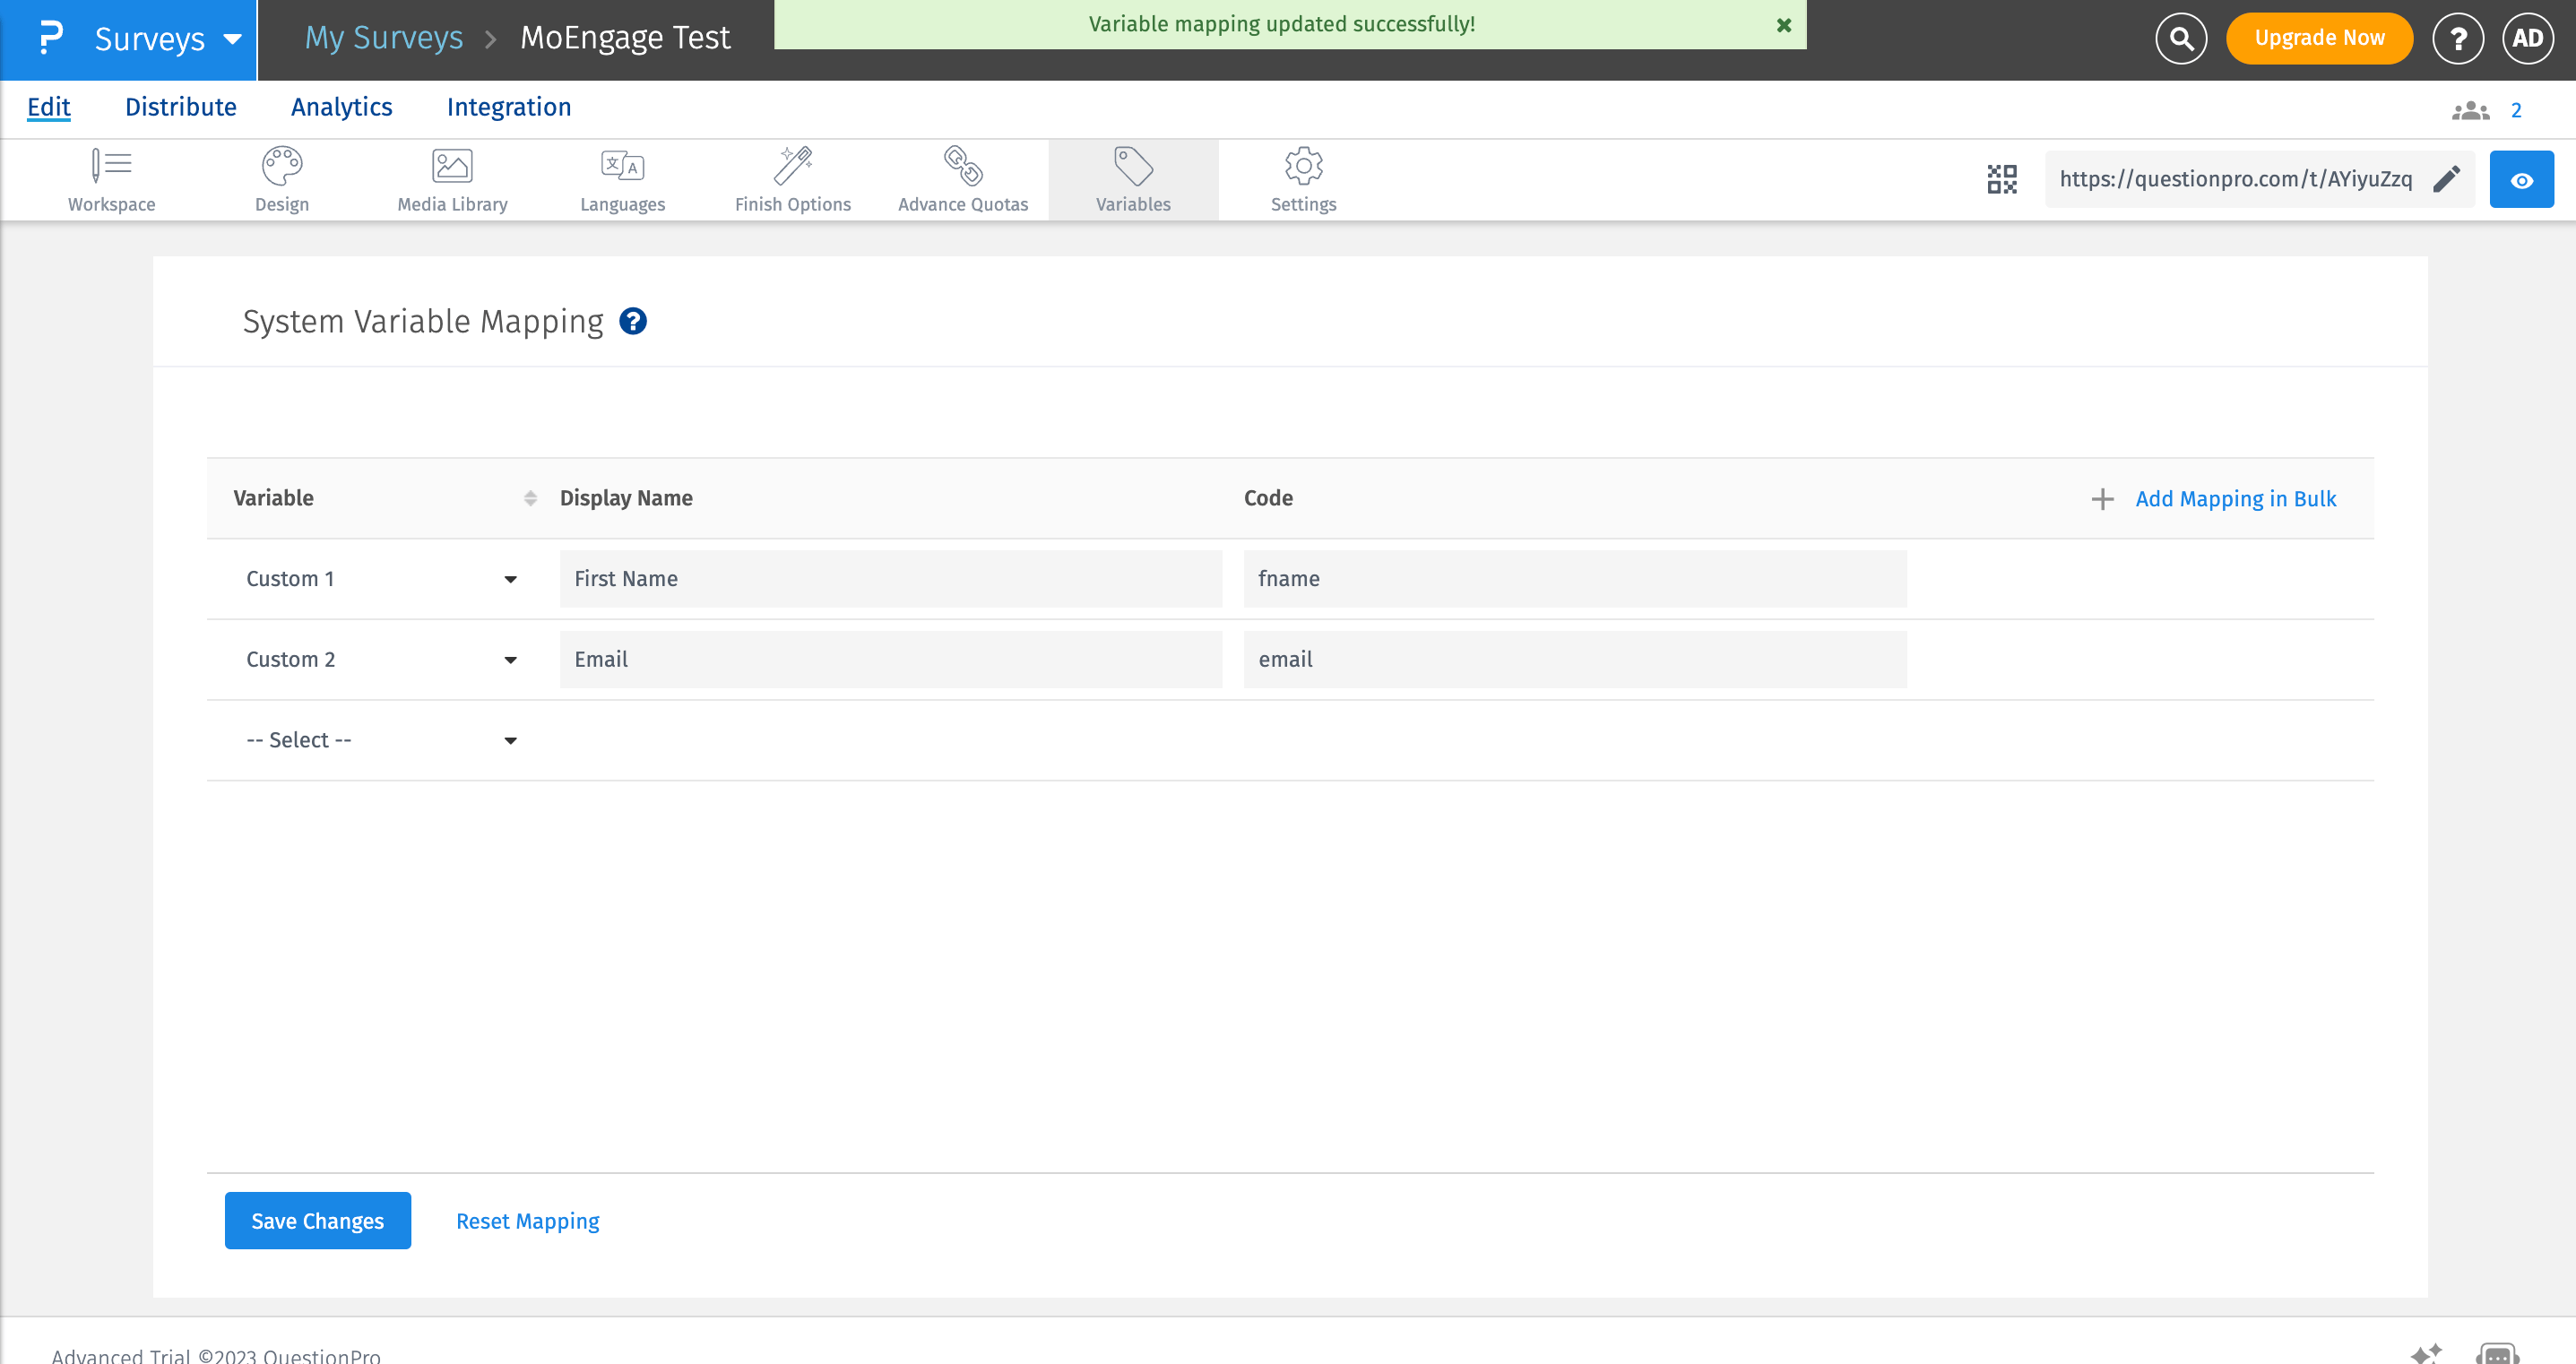This screenshot has height=1364, width=2576.
Task: Switch to the Integration tab
Action: (508, 107)
